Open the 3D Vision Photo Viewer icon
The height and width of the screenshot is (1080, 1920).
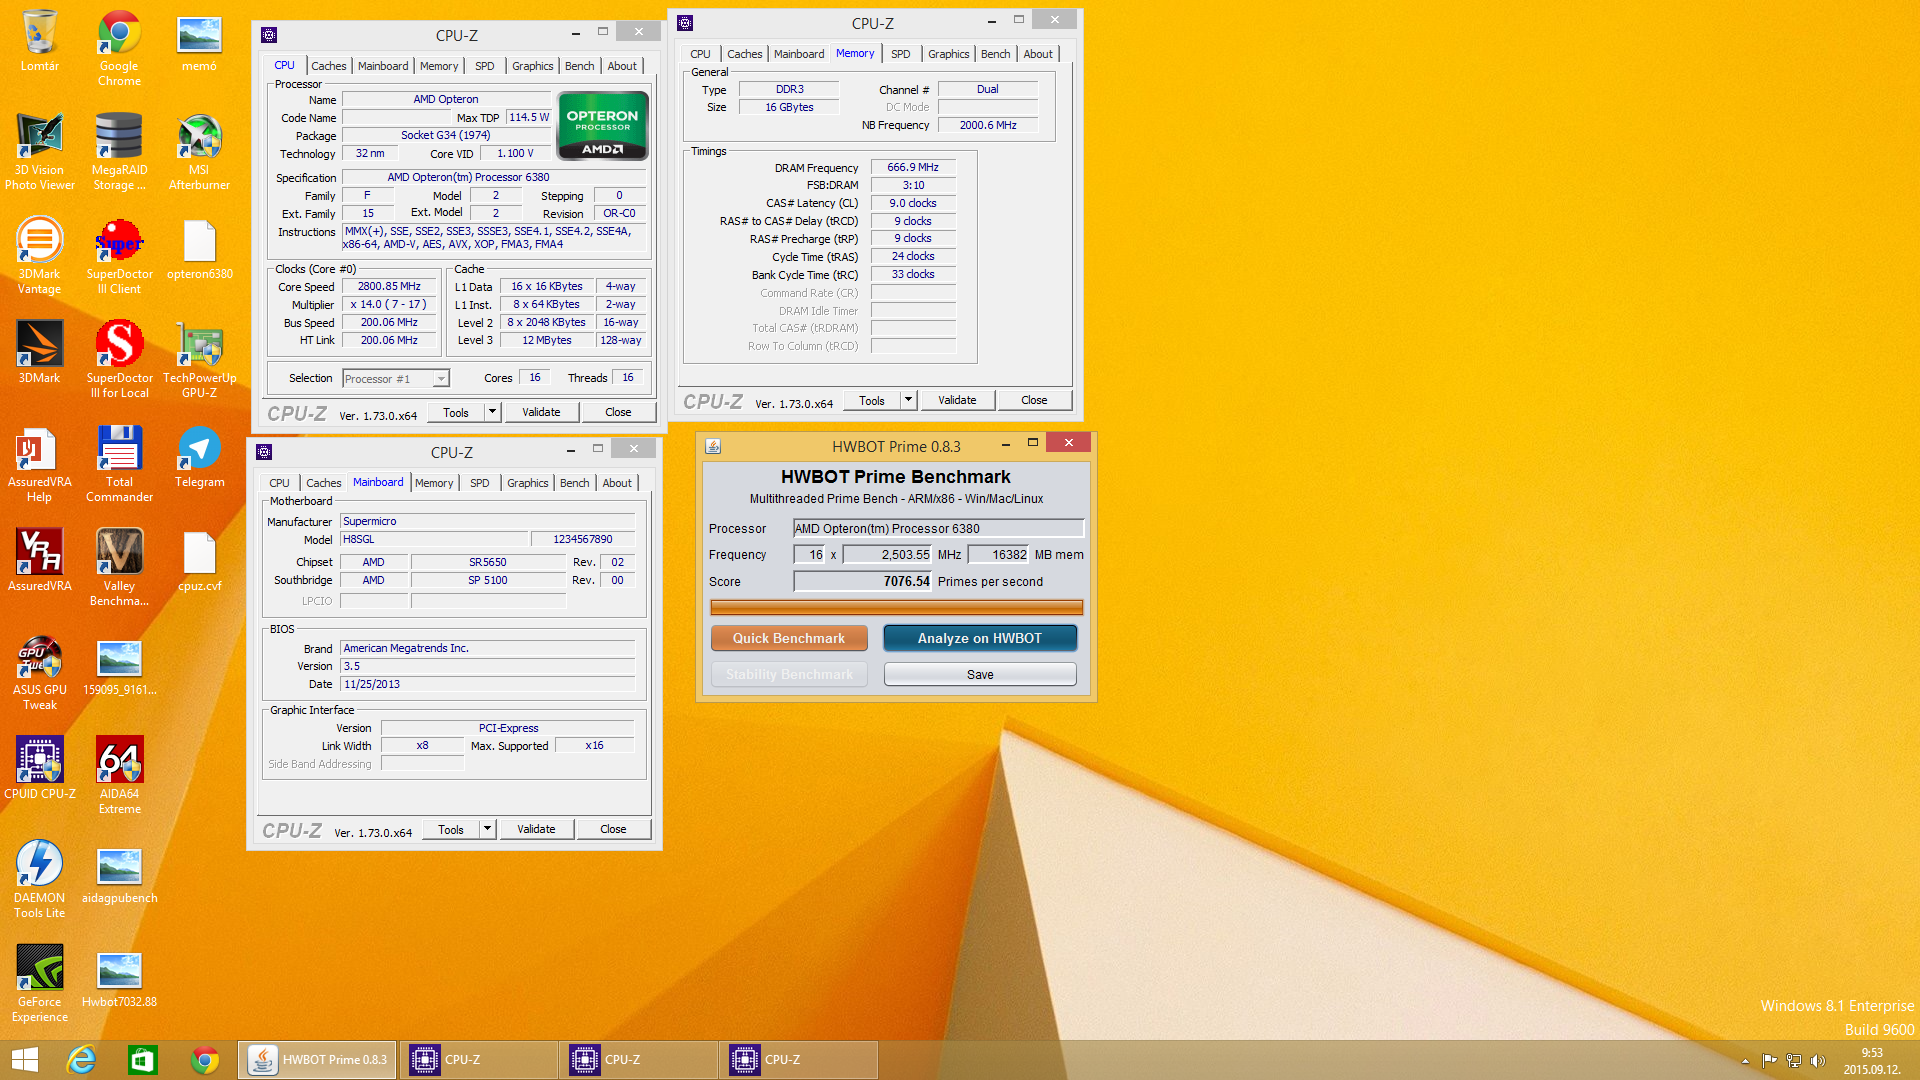click(x=40, y=152)
